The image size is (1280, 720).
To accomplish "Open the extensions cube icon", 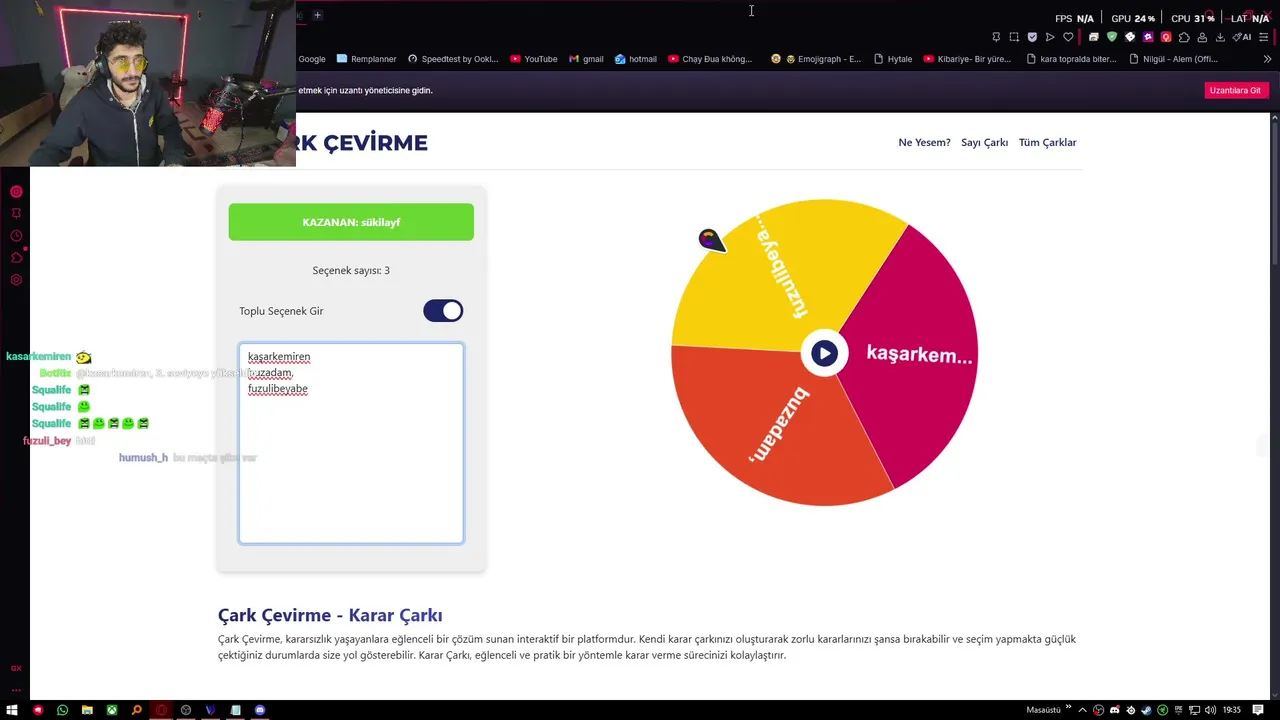I will [x=1184, y=37].
